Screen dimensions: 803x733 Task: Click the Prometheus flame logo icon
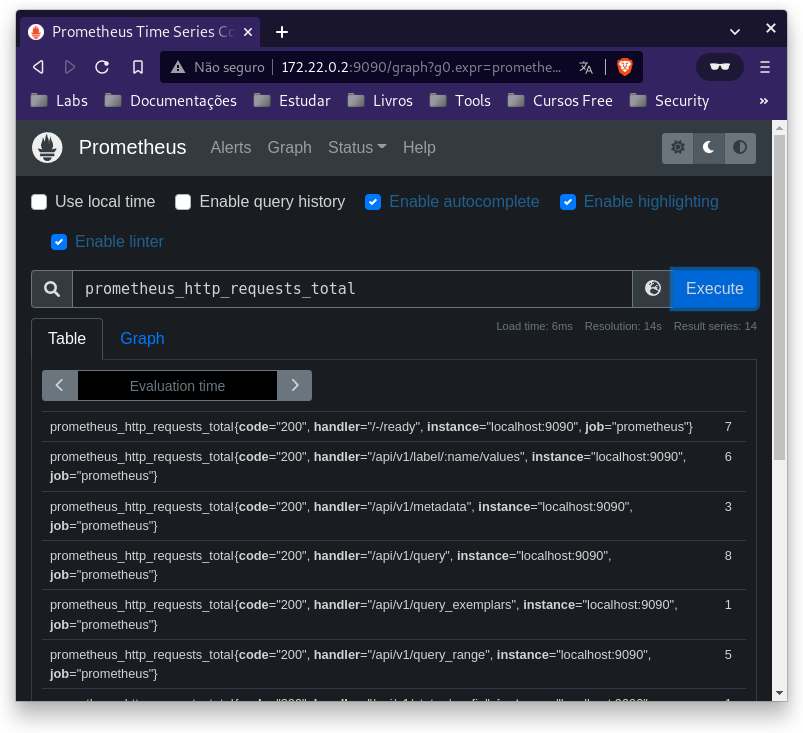[47, 148]
